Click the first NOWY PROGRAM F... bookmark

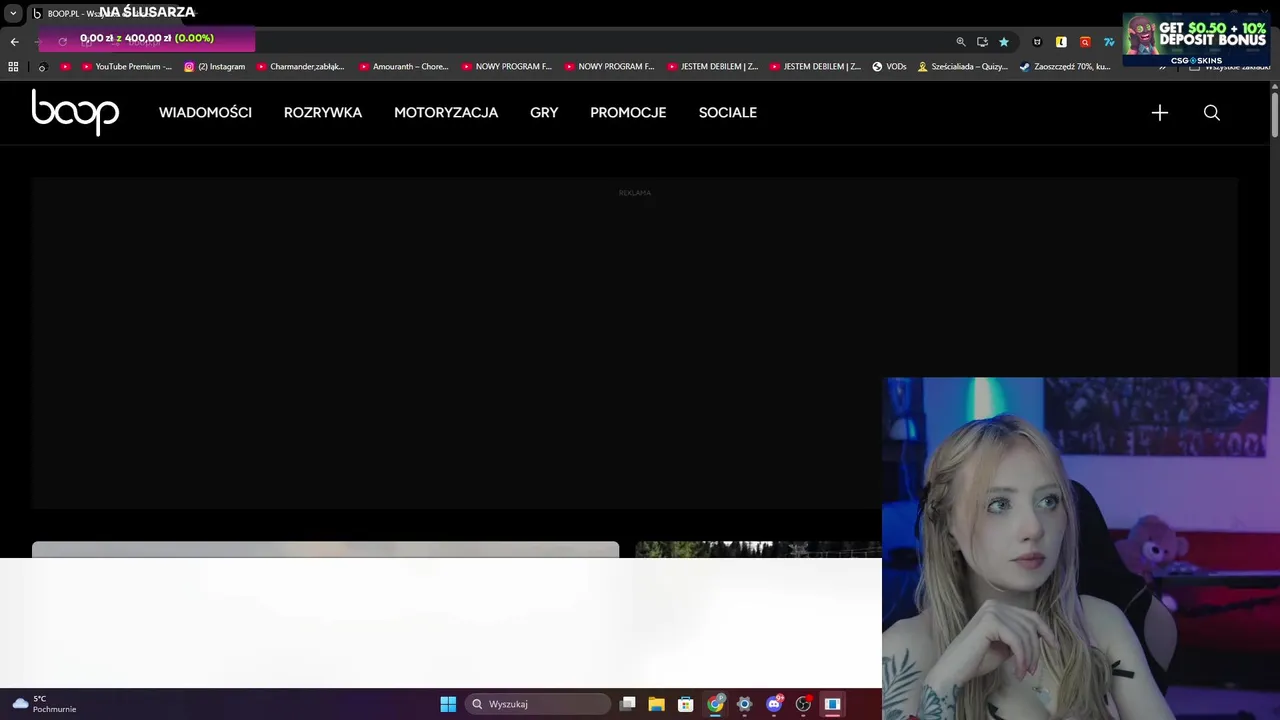point(507,67)
